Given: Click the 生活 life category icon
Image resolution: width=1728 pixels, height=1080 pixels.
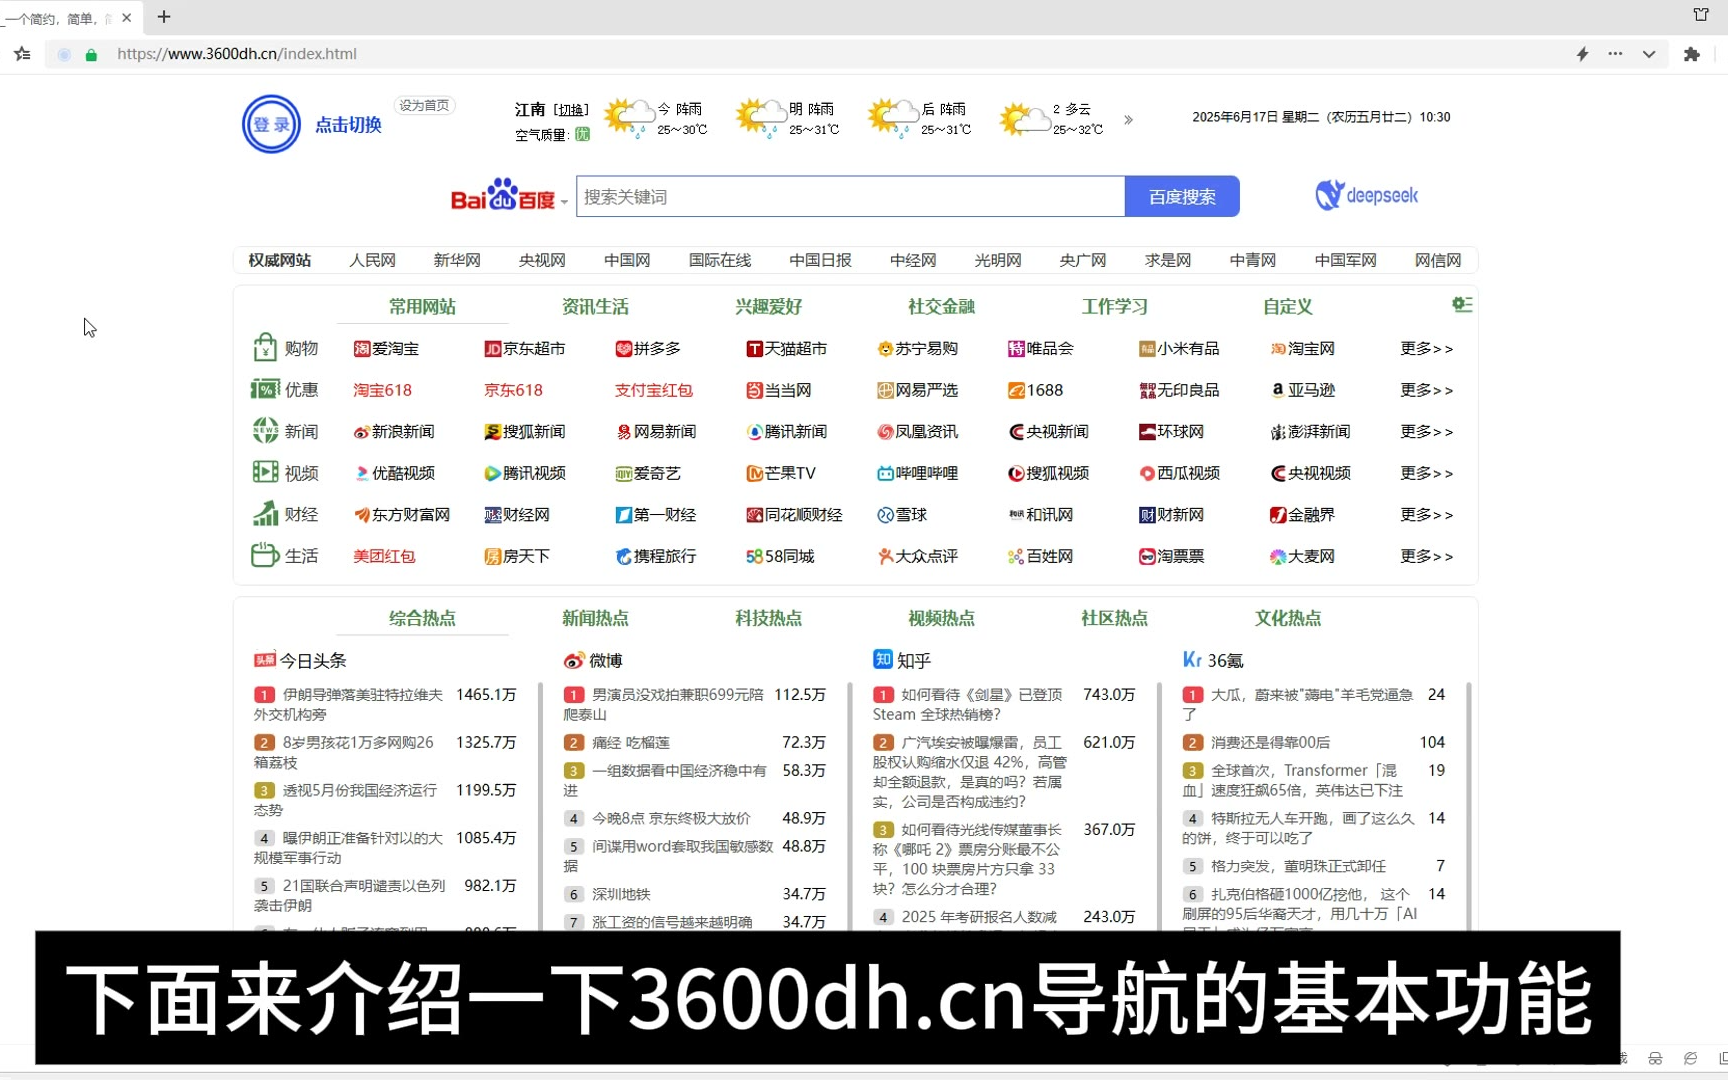Looking at the screenshot, I should point(265,555).
